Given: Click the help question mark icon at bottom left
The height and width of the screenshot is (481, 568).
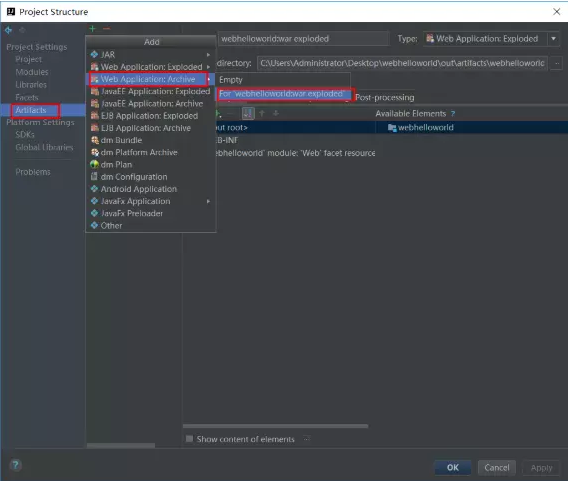Looking at the screenshot, I should (x=16, y=465).
